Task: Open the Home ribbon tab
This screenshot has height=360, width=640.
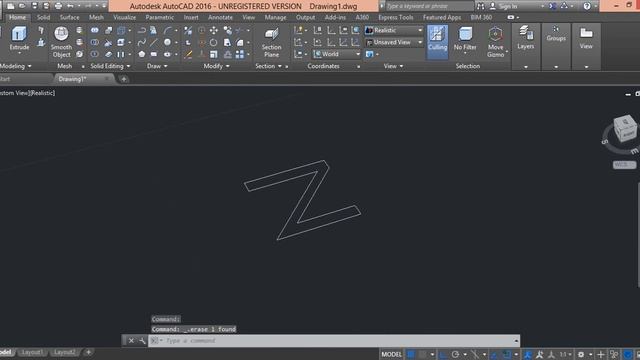Action: point(18,18)
